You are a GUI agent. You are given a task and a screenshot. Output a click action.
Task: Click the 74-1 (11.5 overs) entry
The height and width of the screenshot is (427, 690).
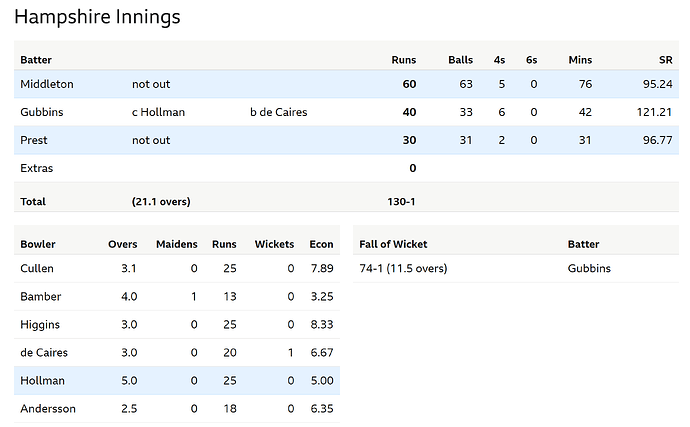tap(403, 268)
